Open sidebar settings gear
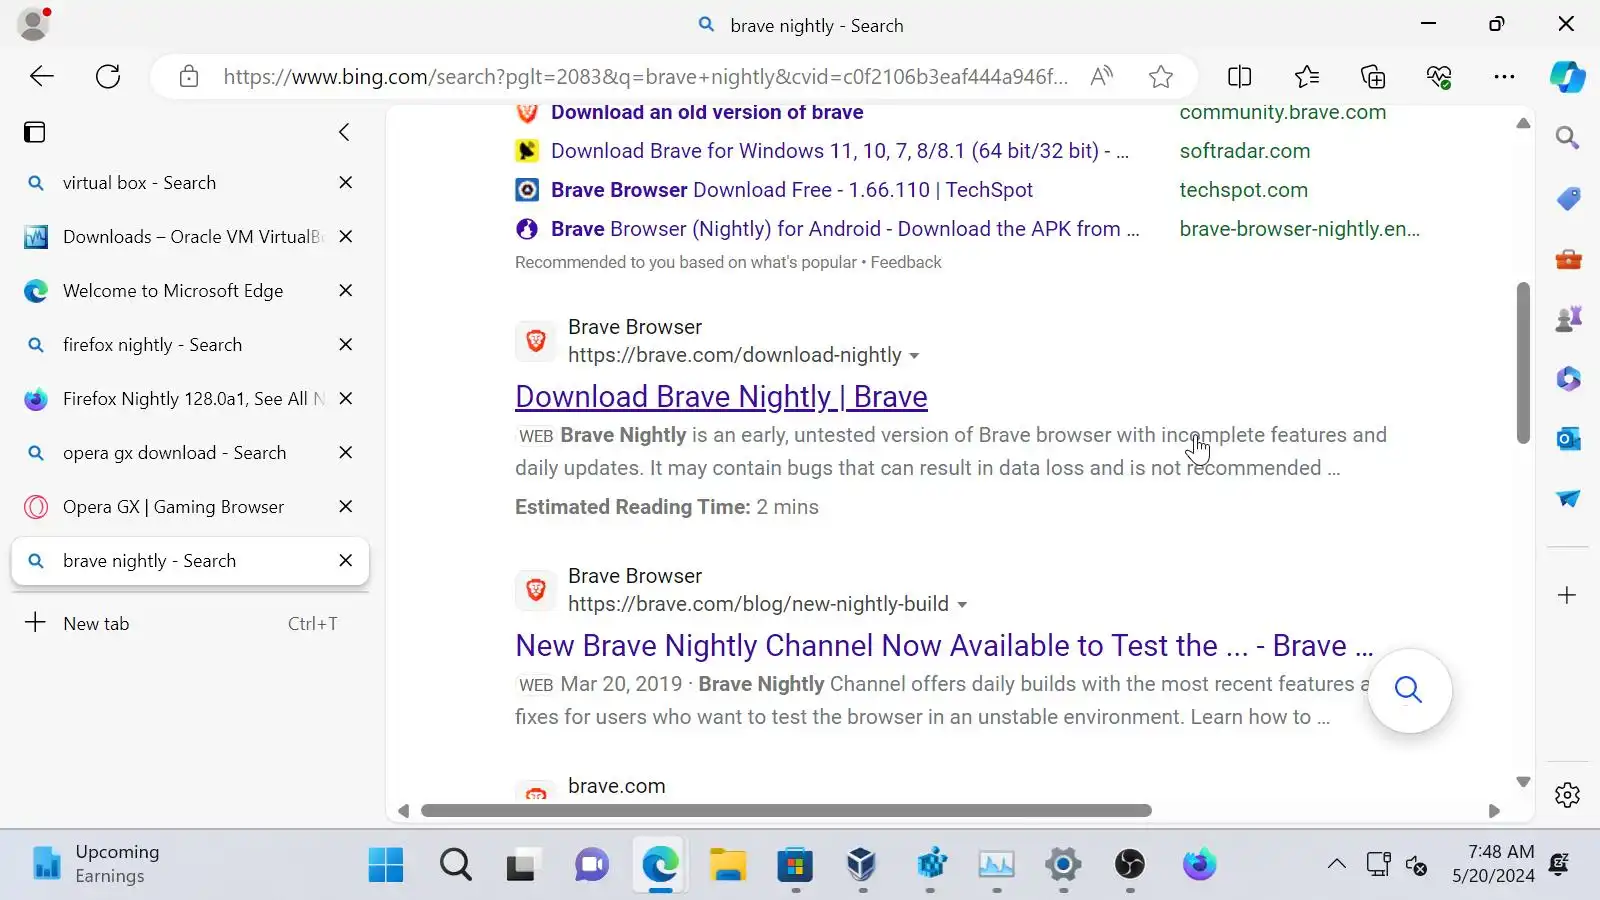The width and height of the screenshot is (1600, 900). click(x=1567, y=795)
